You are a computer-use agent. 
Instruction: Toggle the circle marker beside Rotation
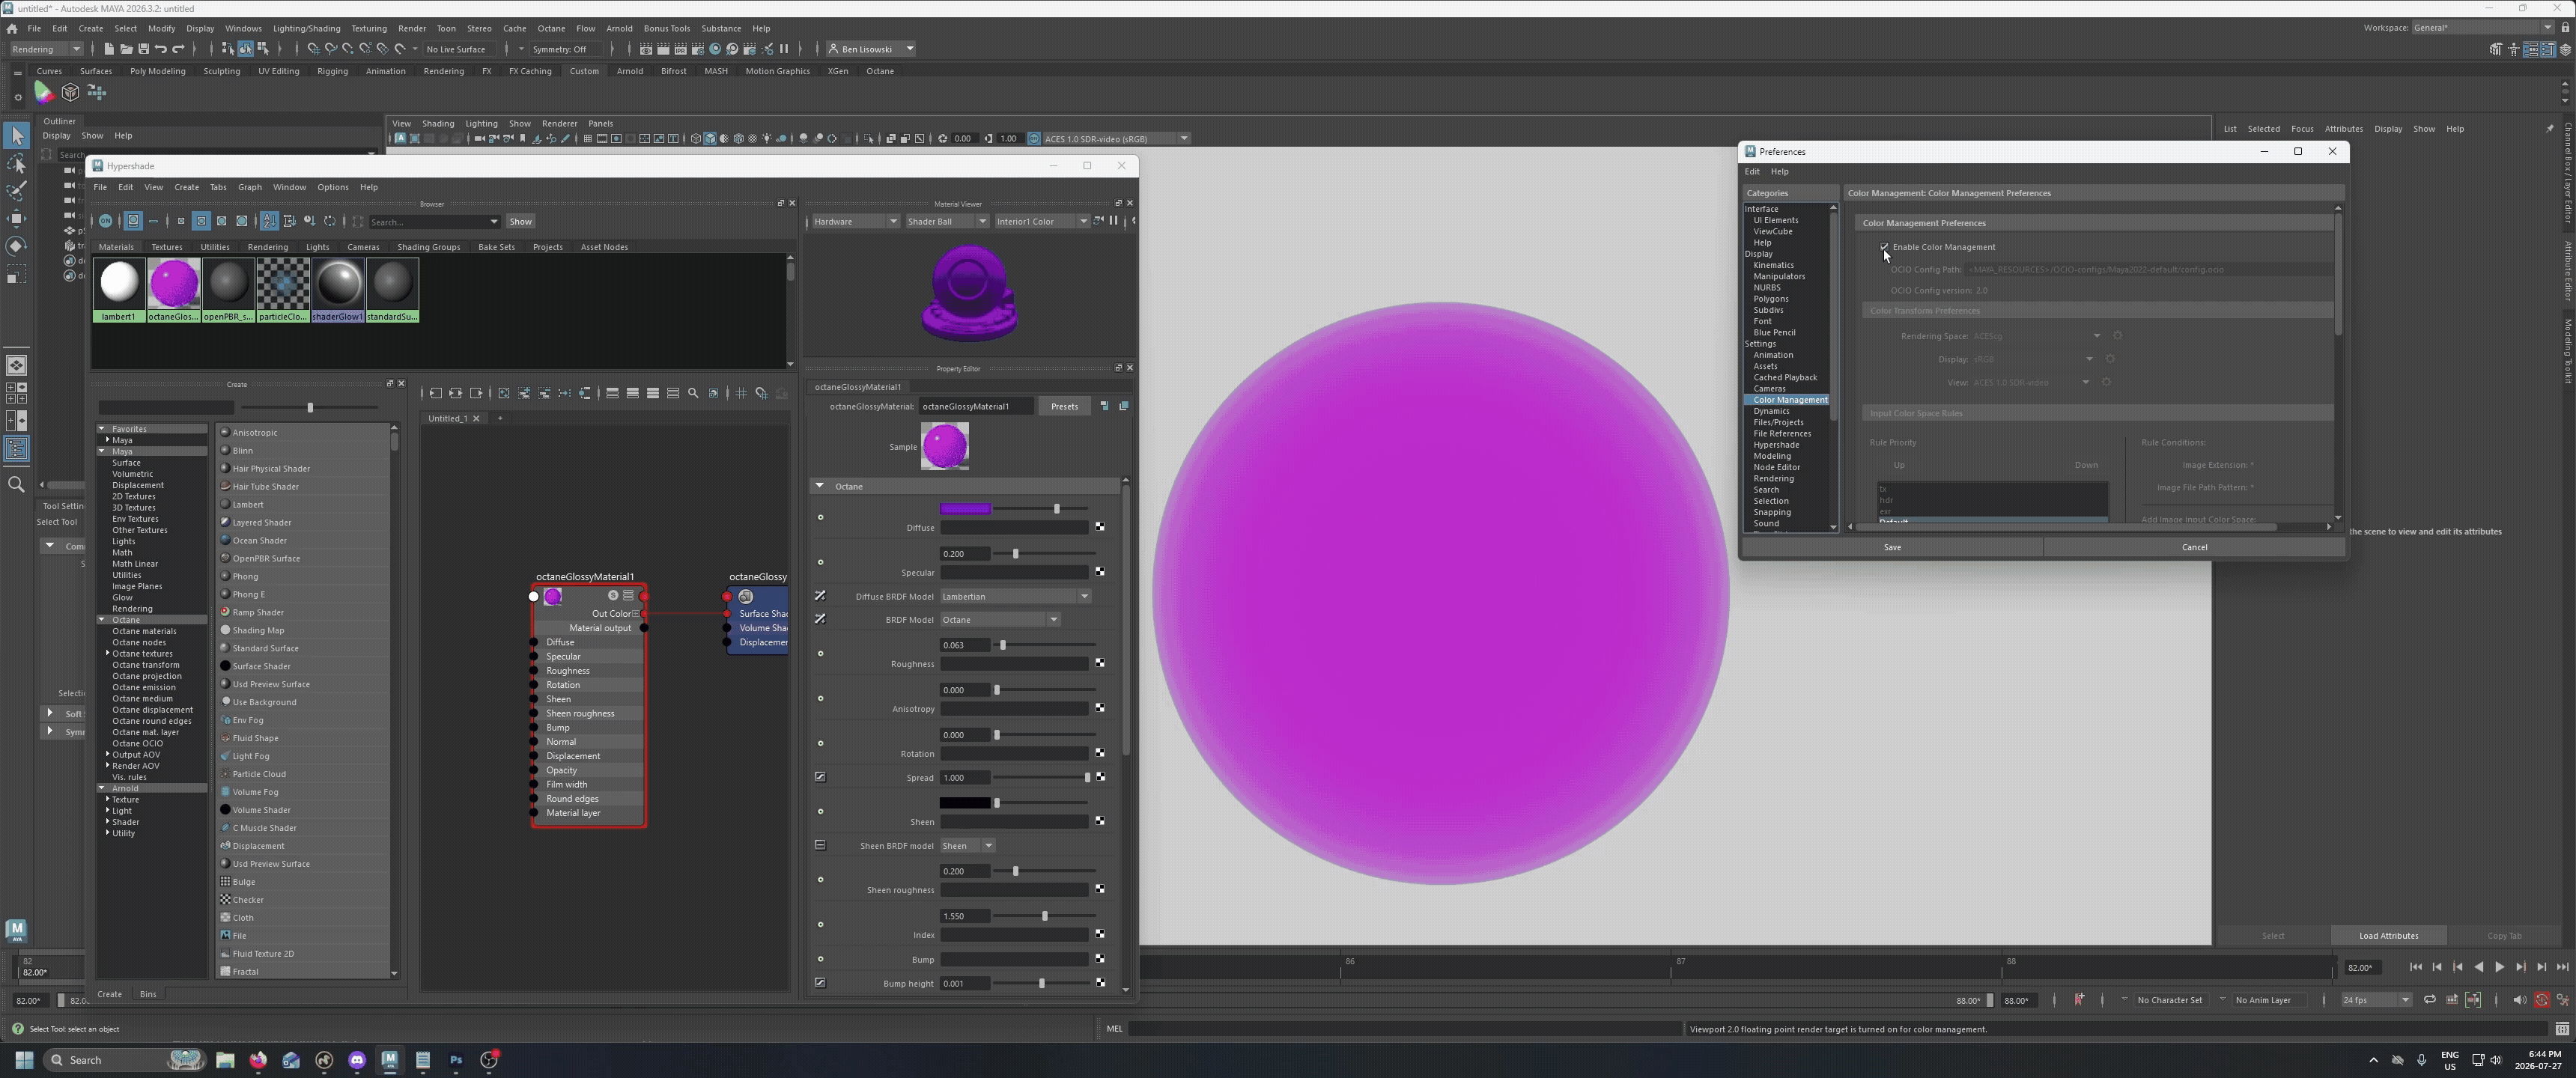[x=821, y=744]
